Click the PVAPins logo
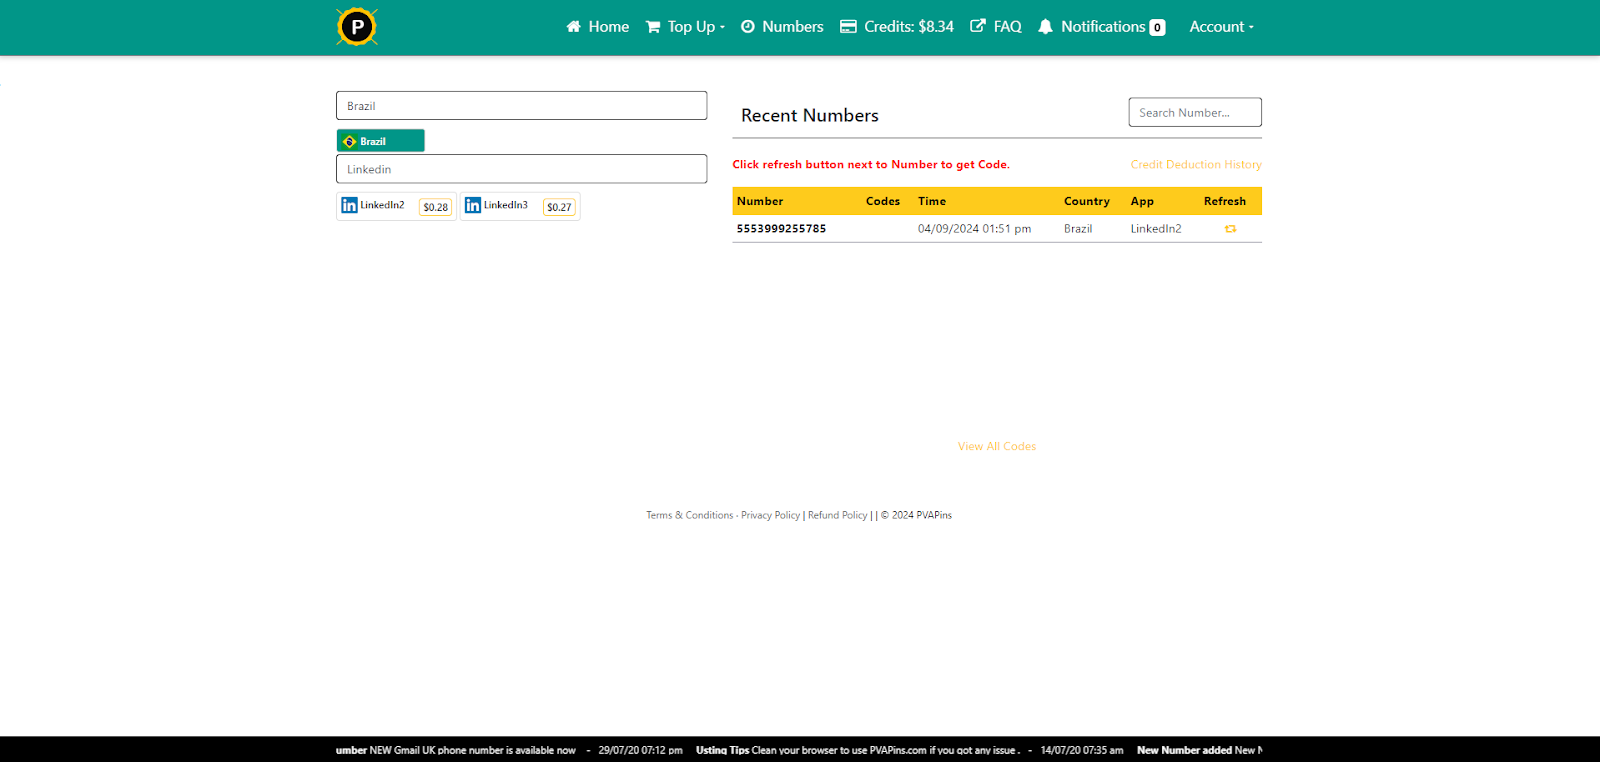Image resolution: width=1600 pixels, height=762 pixels. pyautogui.click(x=357, y=27)
